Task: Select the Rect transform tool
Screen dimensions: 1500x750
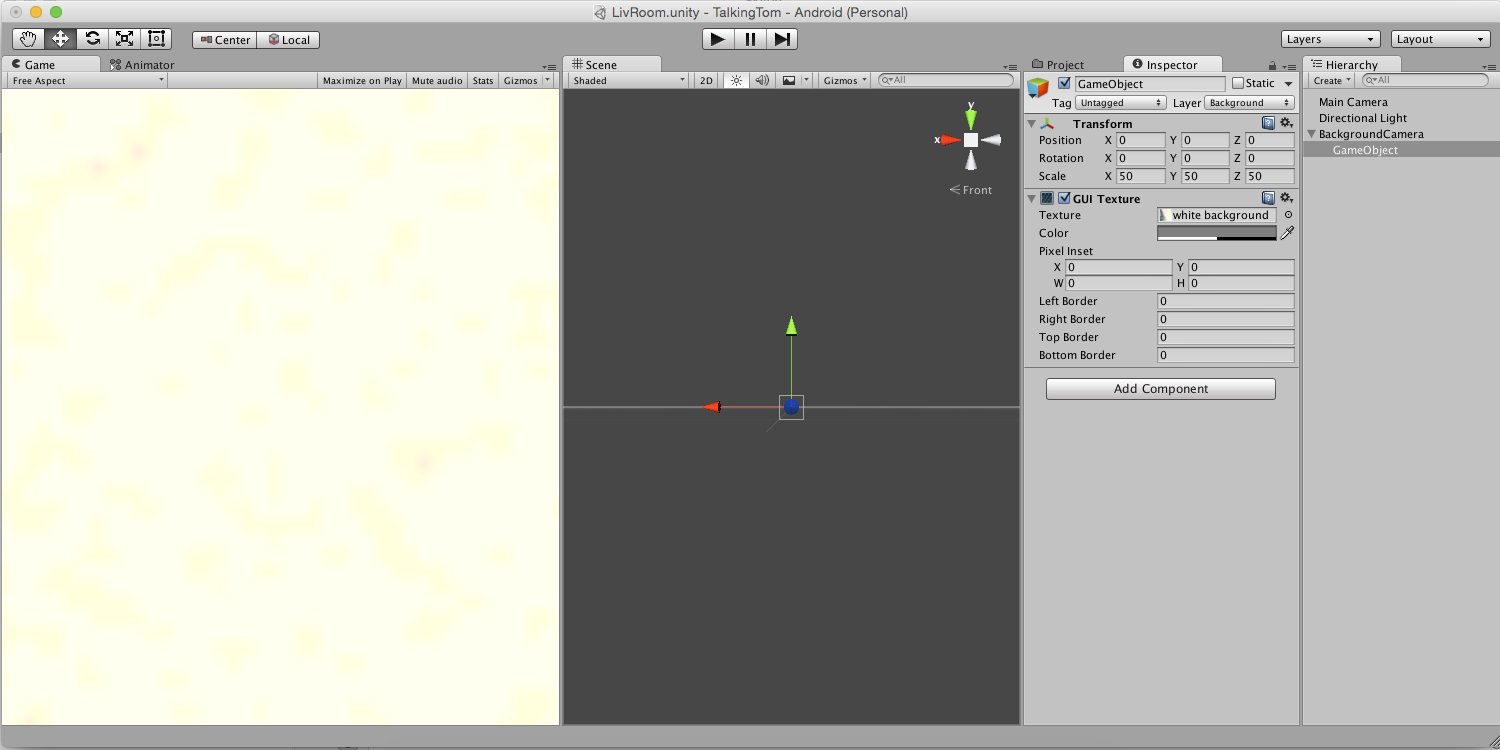Action: coord(156,39)
